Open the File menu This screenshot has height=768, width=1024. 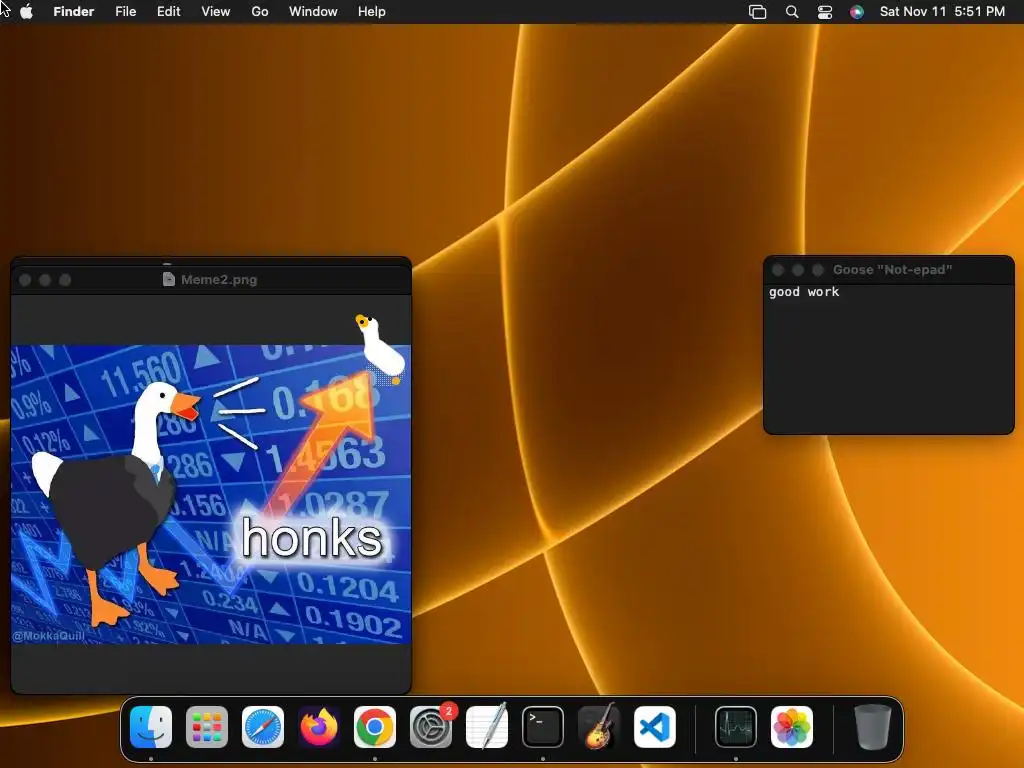pos(125,12)
